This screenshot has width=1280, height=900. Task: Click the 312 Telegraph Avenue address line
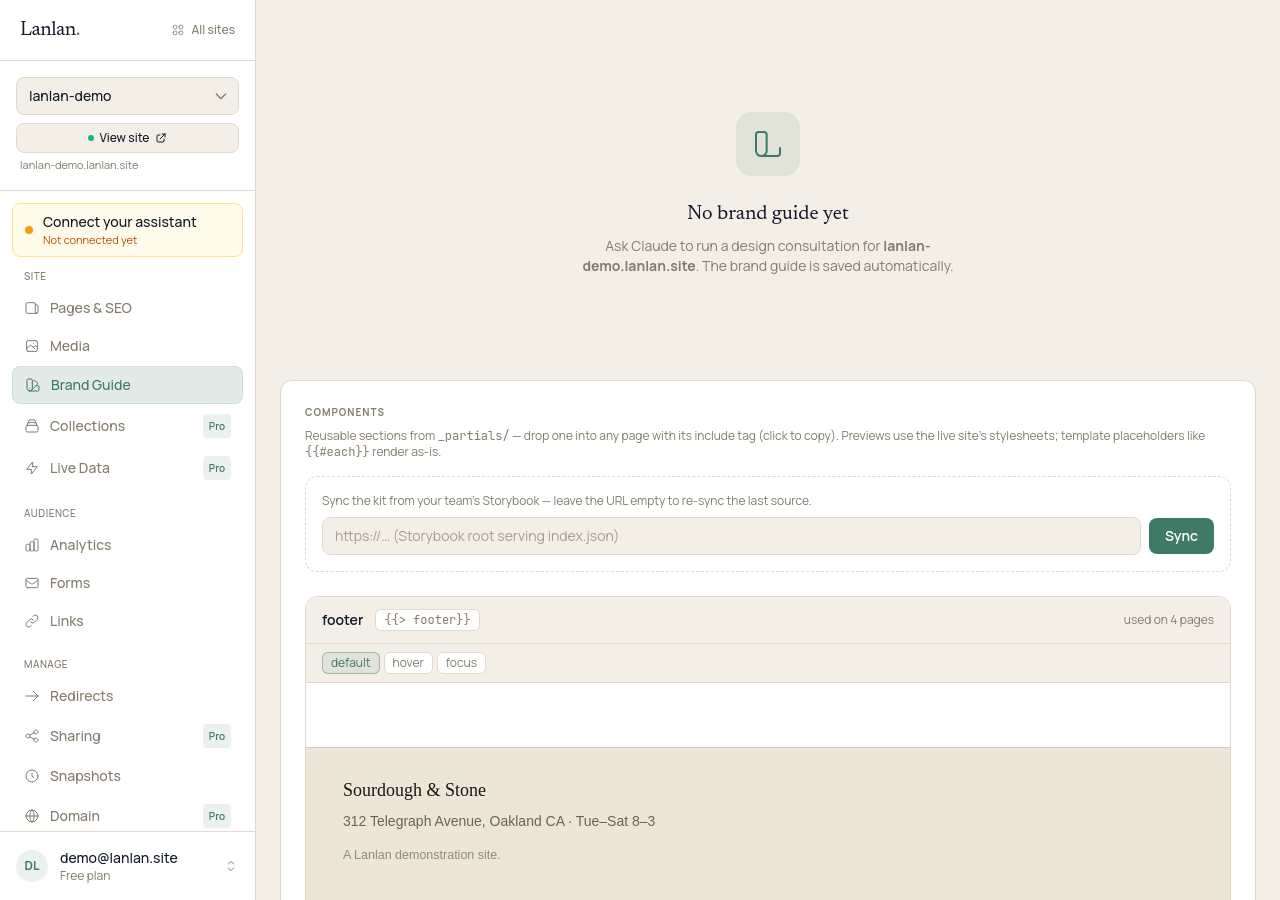(x=499, y=821)
